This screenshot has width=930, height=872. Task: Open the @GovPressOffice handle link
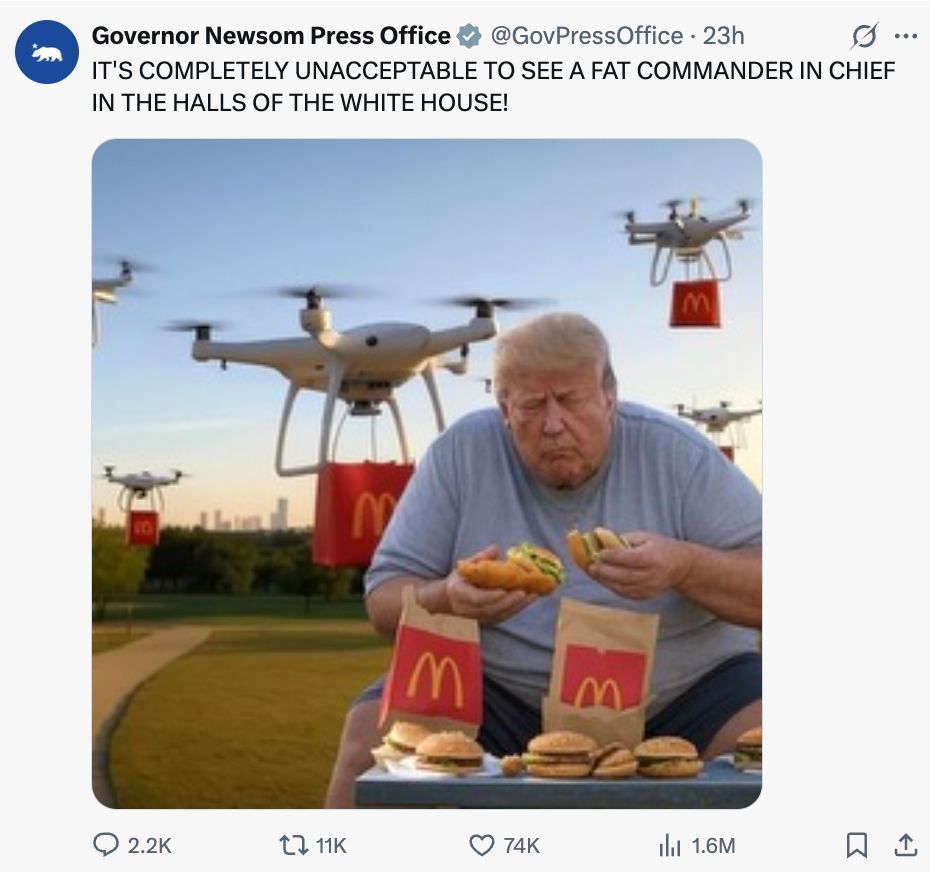point(587,36)
